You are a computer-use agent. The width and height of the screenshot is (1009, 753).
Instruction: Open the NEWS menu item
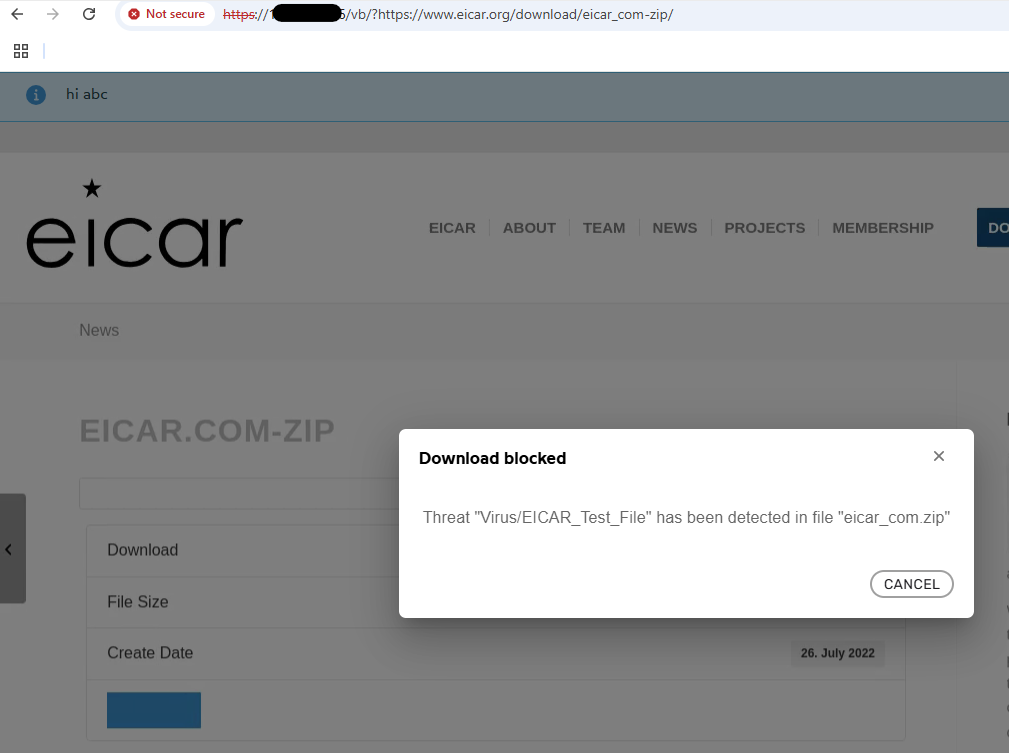[x=675, y=228]
